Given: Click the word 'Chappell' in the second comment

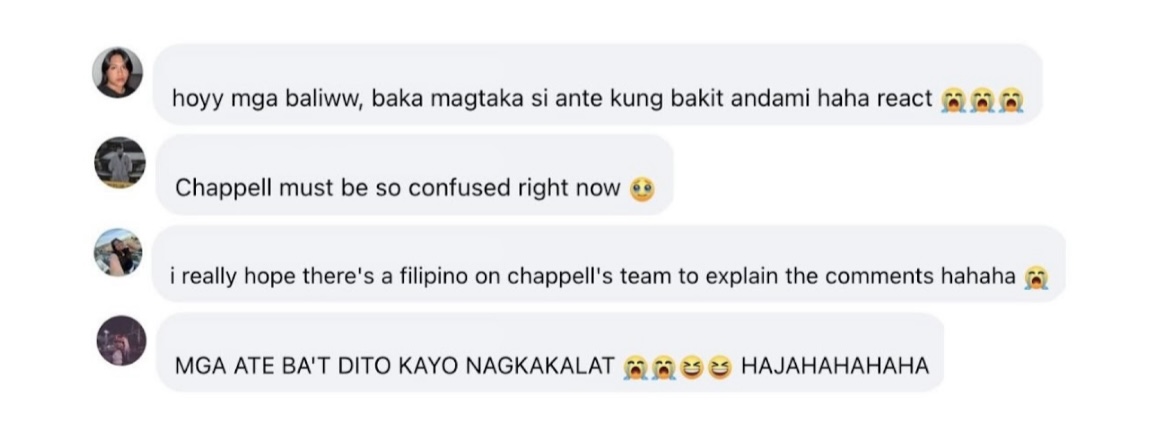Looking at the screenshot, I should [x=224, y=189].
